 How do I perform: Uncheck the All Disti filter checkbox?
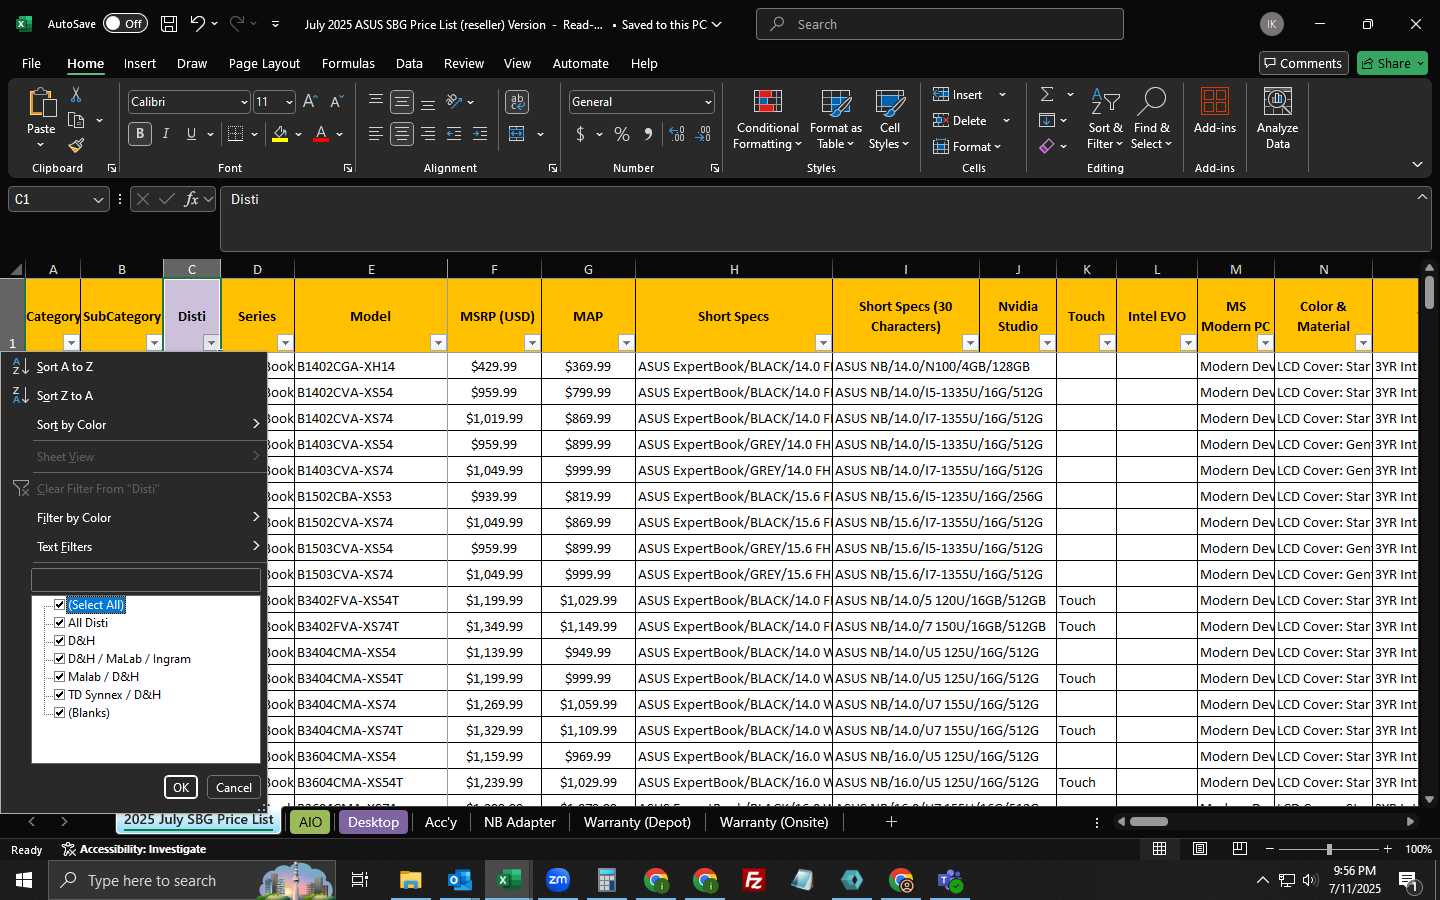[x=60, y=623]
